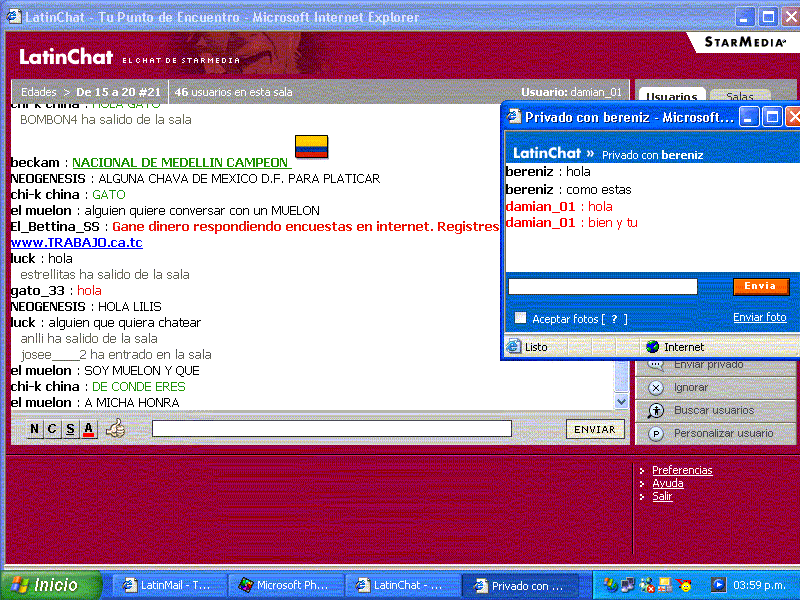The image size is (800, 600).
Task: Select Buscar usuarios option
Action: click(715, 410)
